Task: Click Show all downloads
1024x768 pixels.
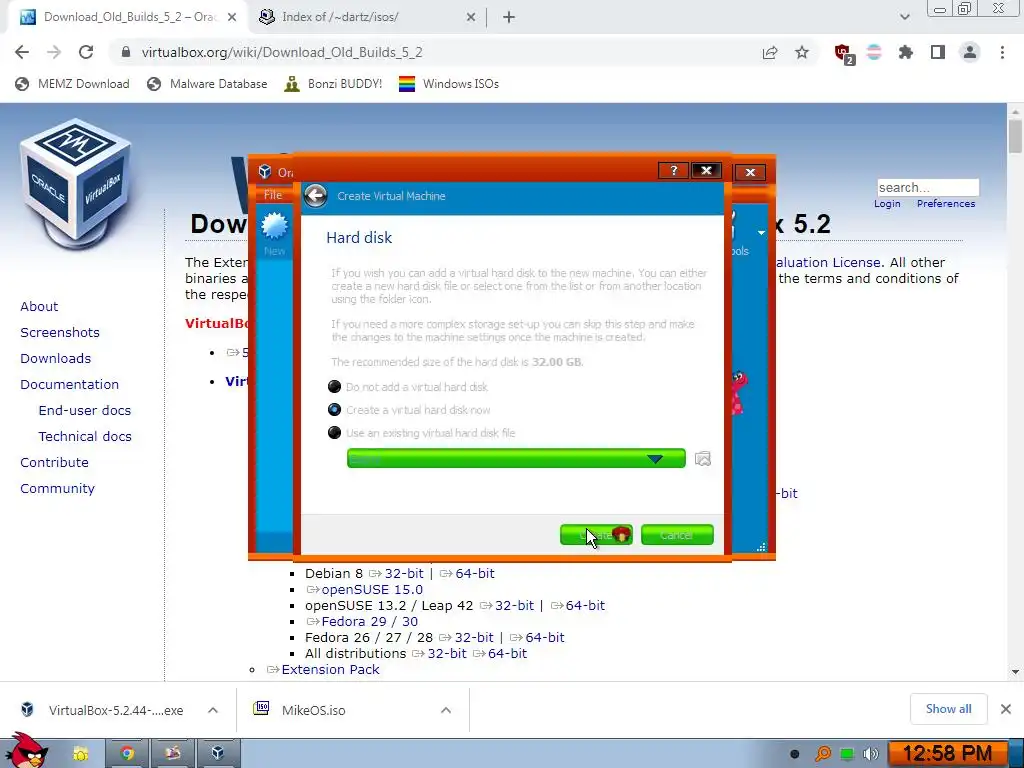Action: point(948,709)
